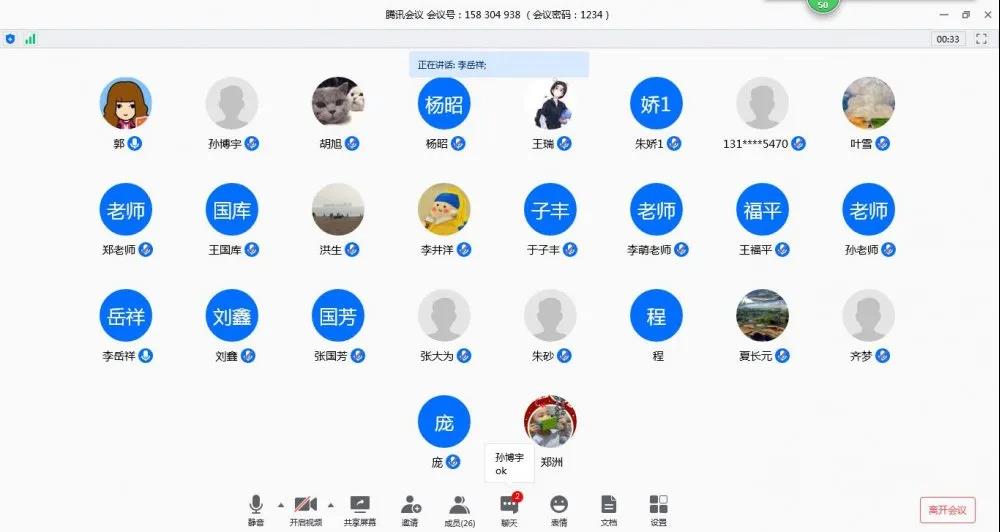Image resolution: width=1000 pixels, height=532 pixels.
Task: Click the mic indicator next to 孙博宇
Action: coord(252,144)
